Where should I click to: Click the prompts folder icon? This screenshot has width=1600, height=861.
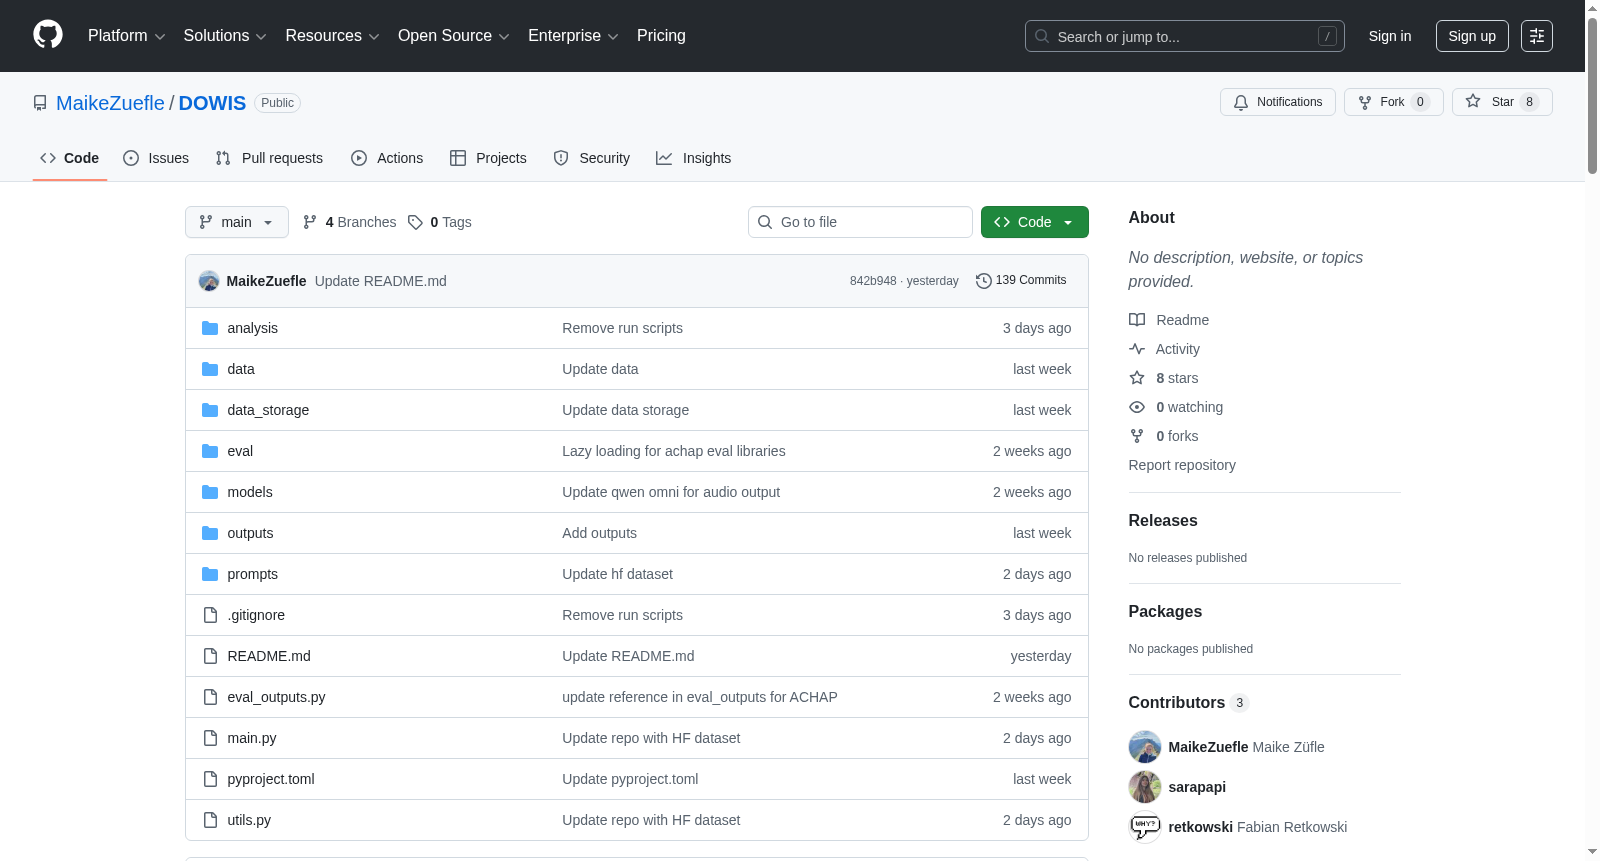tap(210, 574)
